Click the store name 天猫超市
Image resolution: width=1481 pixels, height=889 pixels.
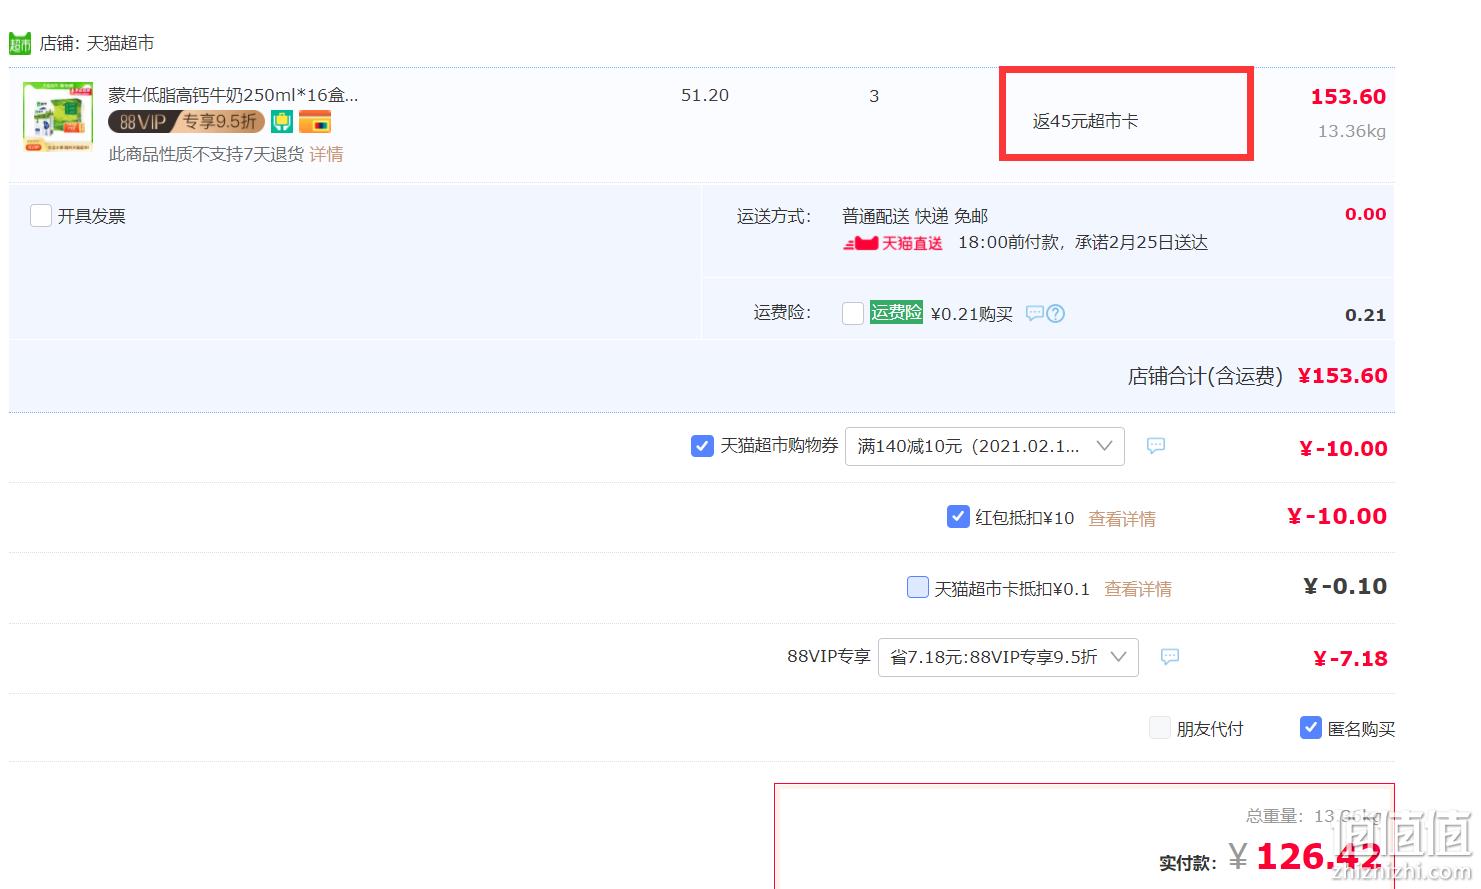coord(120,43)
